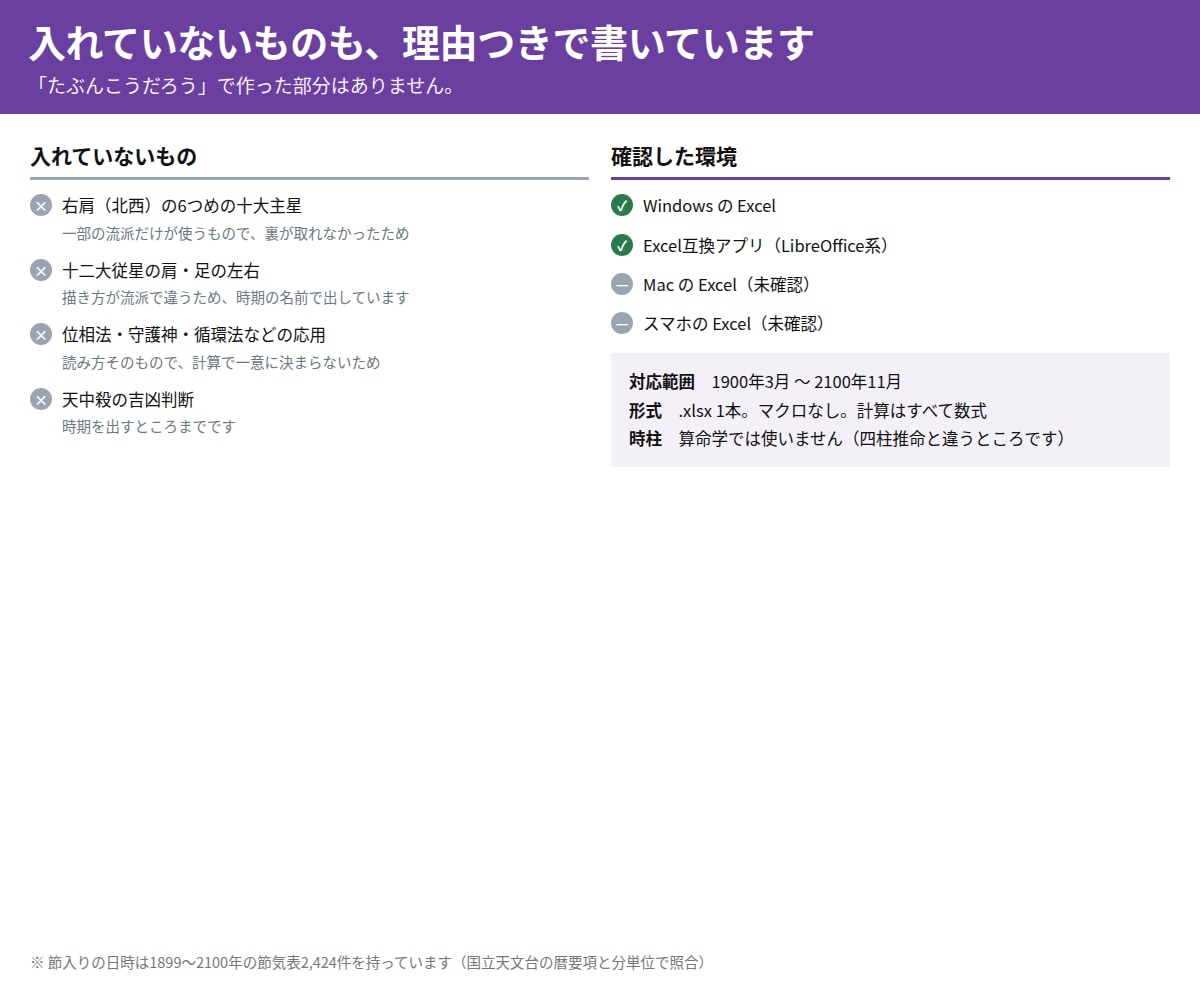
Task: Click the note 描き方が流派で違うため、時期の名前で出しています
Action: coord(235,298)
